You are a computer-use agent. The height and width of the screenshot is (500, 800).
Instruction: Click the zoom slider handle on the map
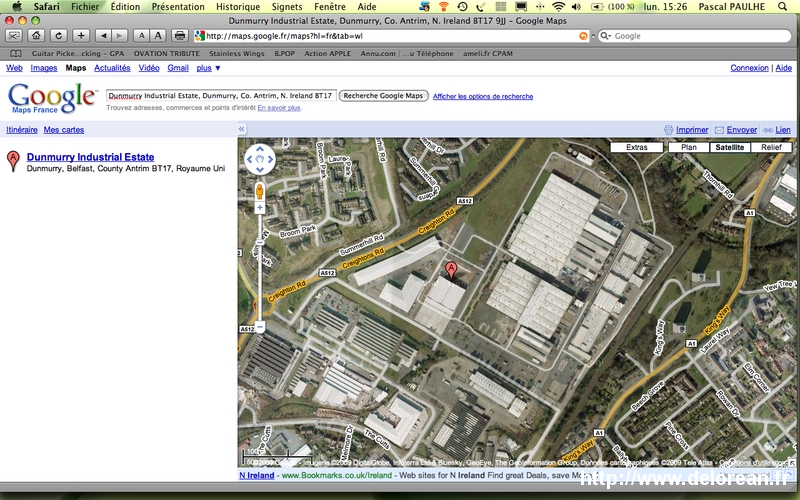click(260, 243)
